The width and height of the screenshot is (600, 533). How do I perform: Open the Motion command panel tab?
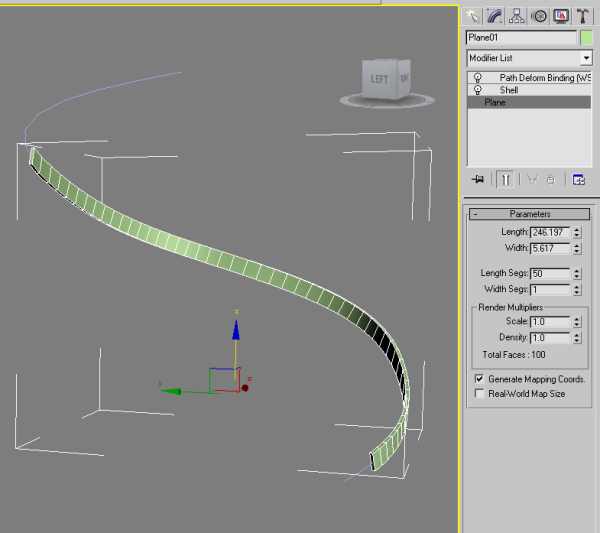point(539,16)
